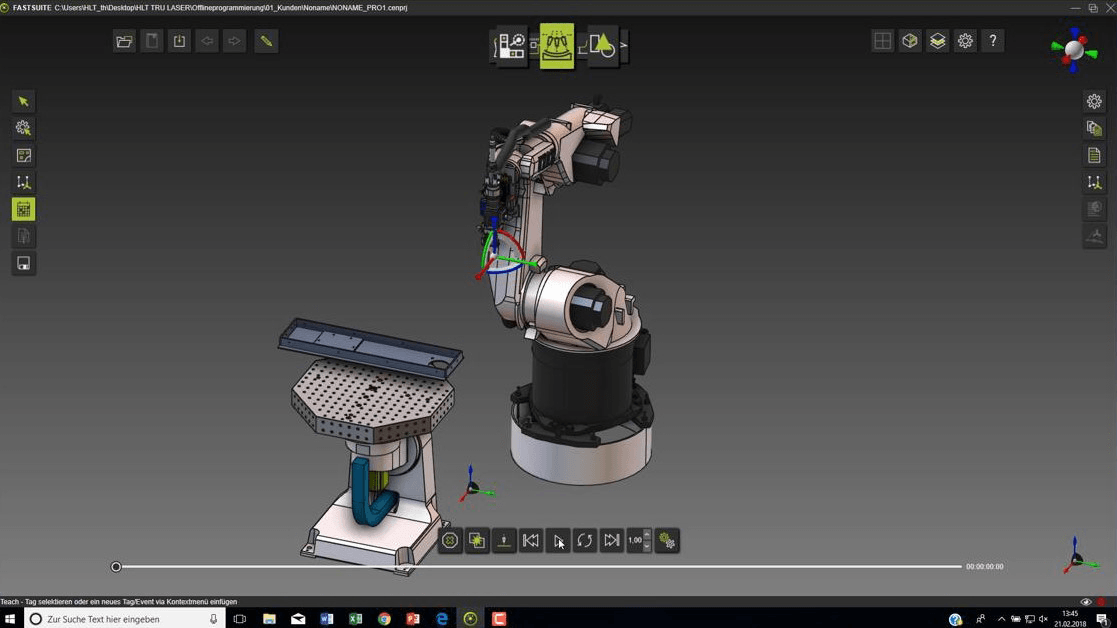
Task: Click the four-pane view layout icon
Action: coord(882,41)
